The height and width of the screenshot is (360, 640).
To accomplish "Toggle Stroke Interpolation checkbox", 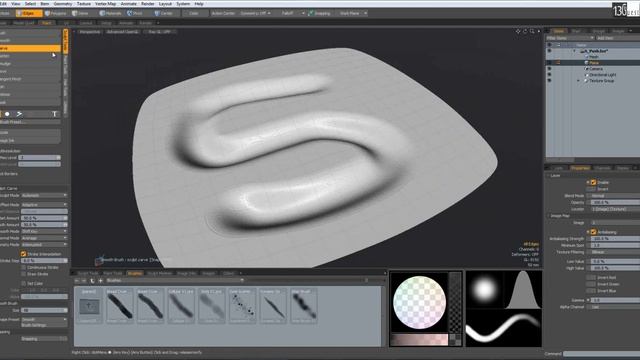I will click(x=23, y=254).
